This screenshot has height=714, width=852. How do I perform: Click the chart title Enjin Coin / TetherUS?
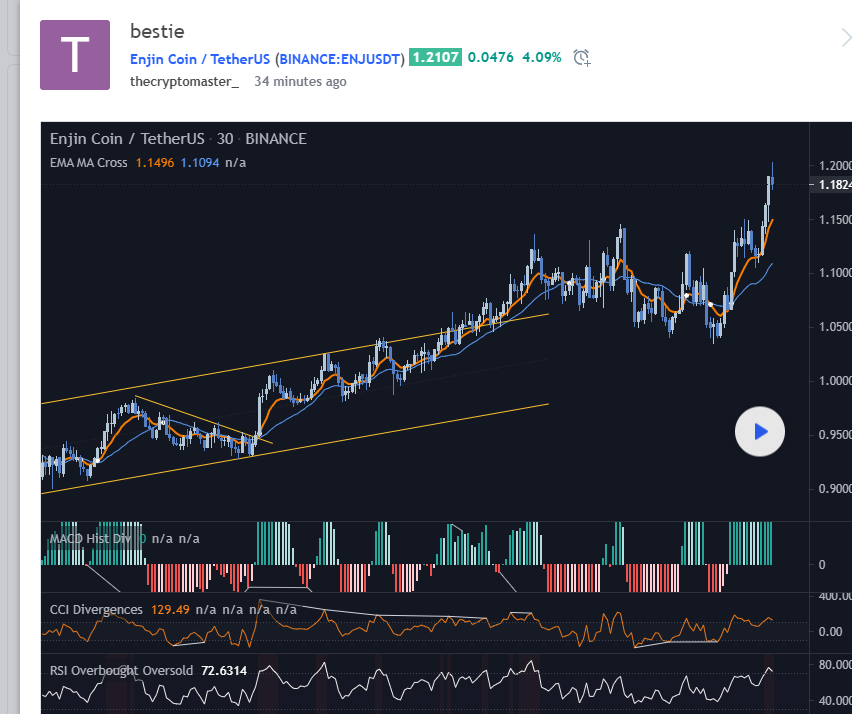(127, 139)
